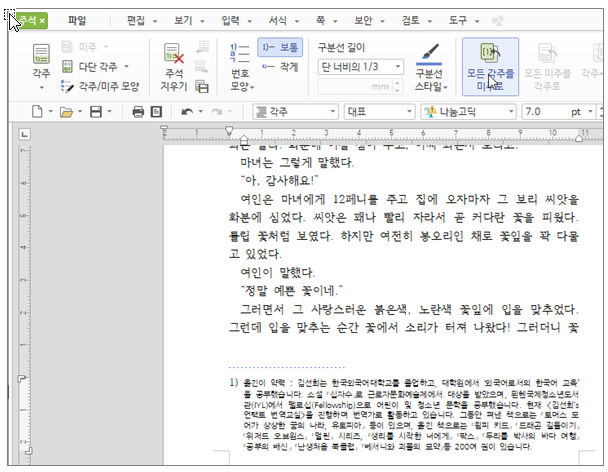
Task: Click the printer icon
Action: 138,112
